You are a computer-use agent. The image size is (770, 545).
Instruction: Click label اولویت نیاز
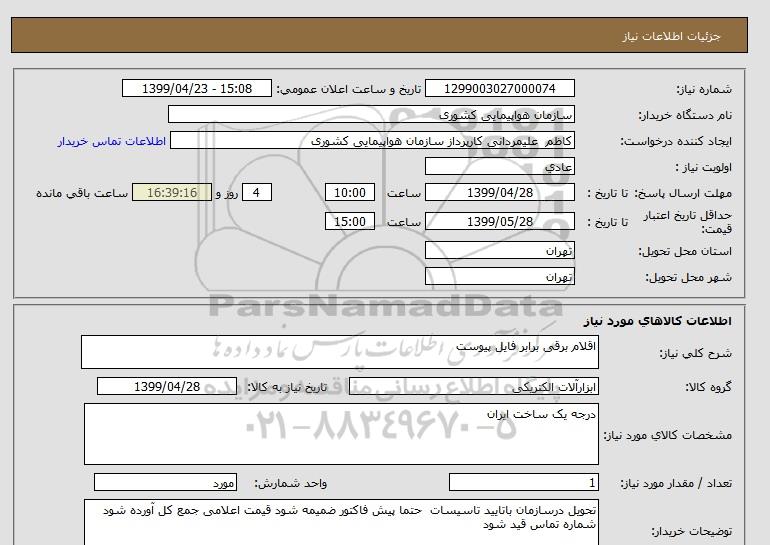(703, 167)
